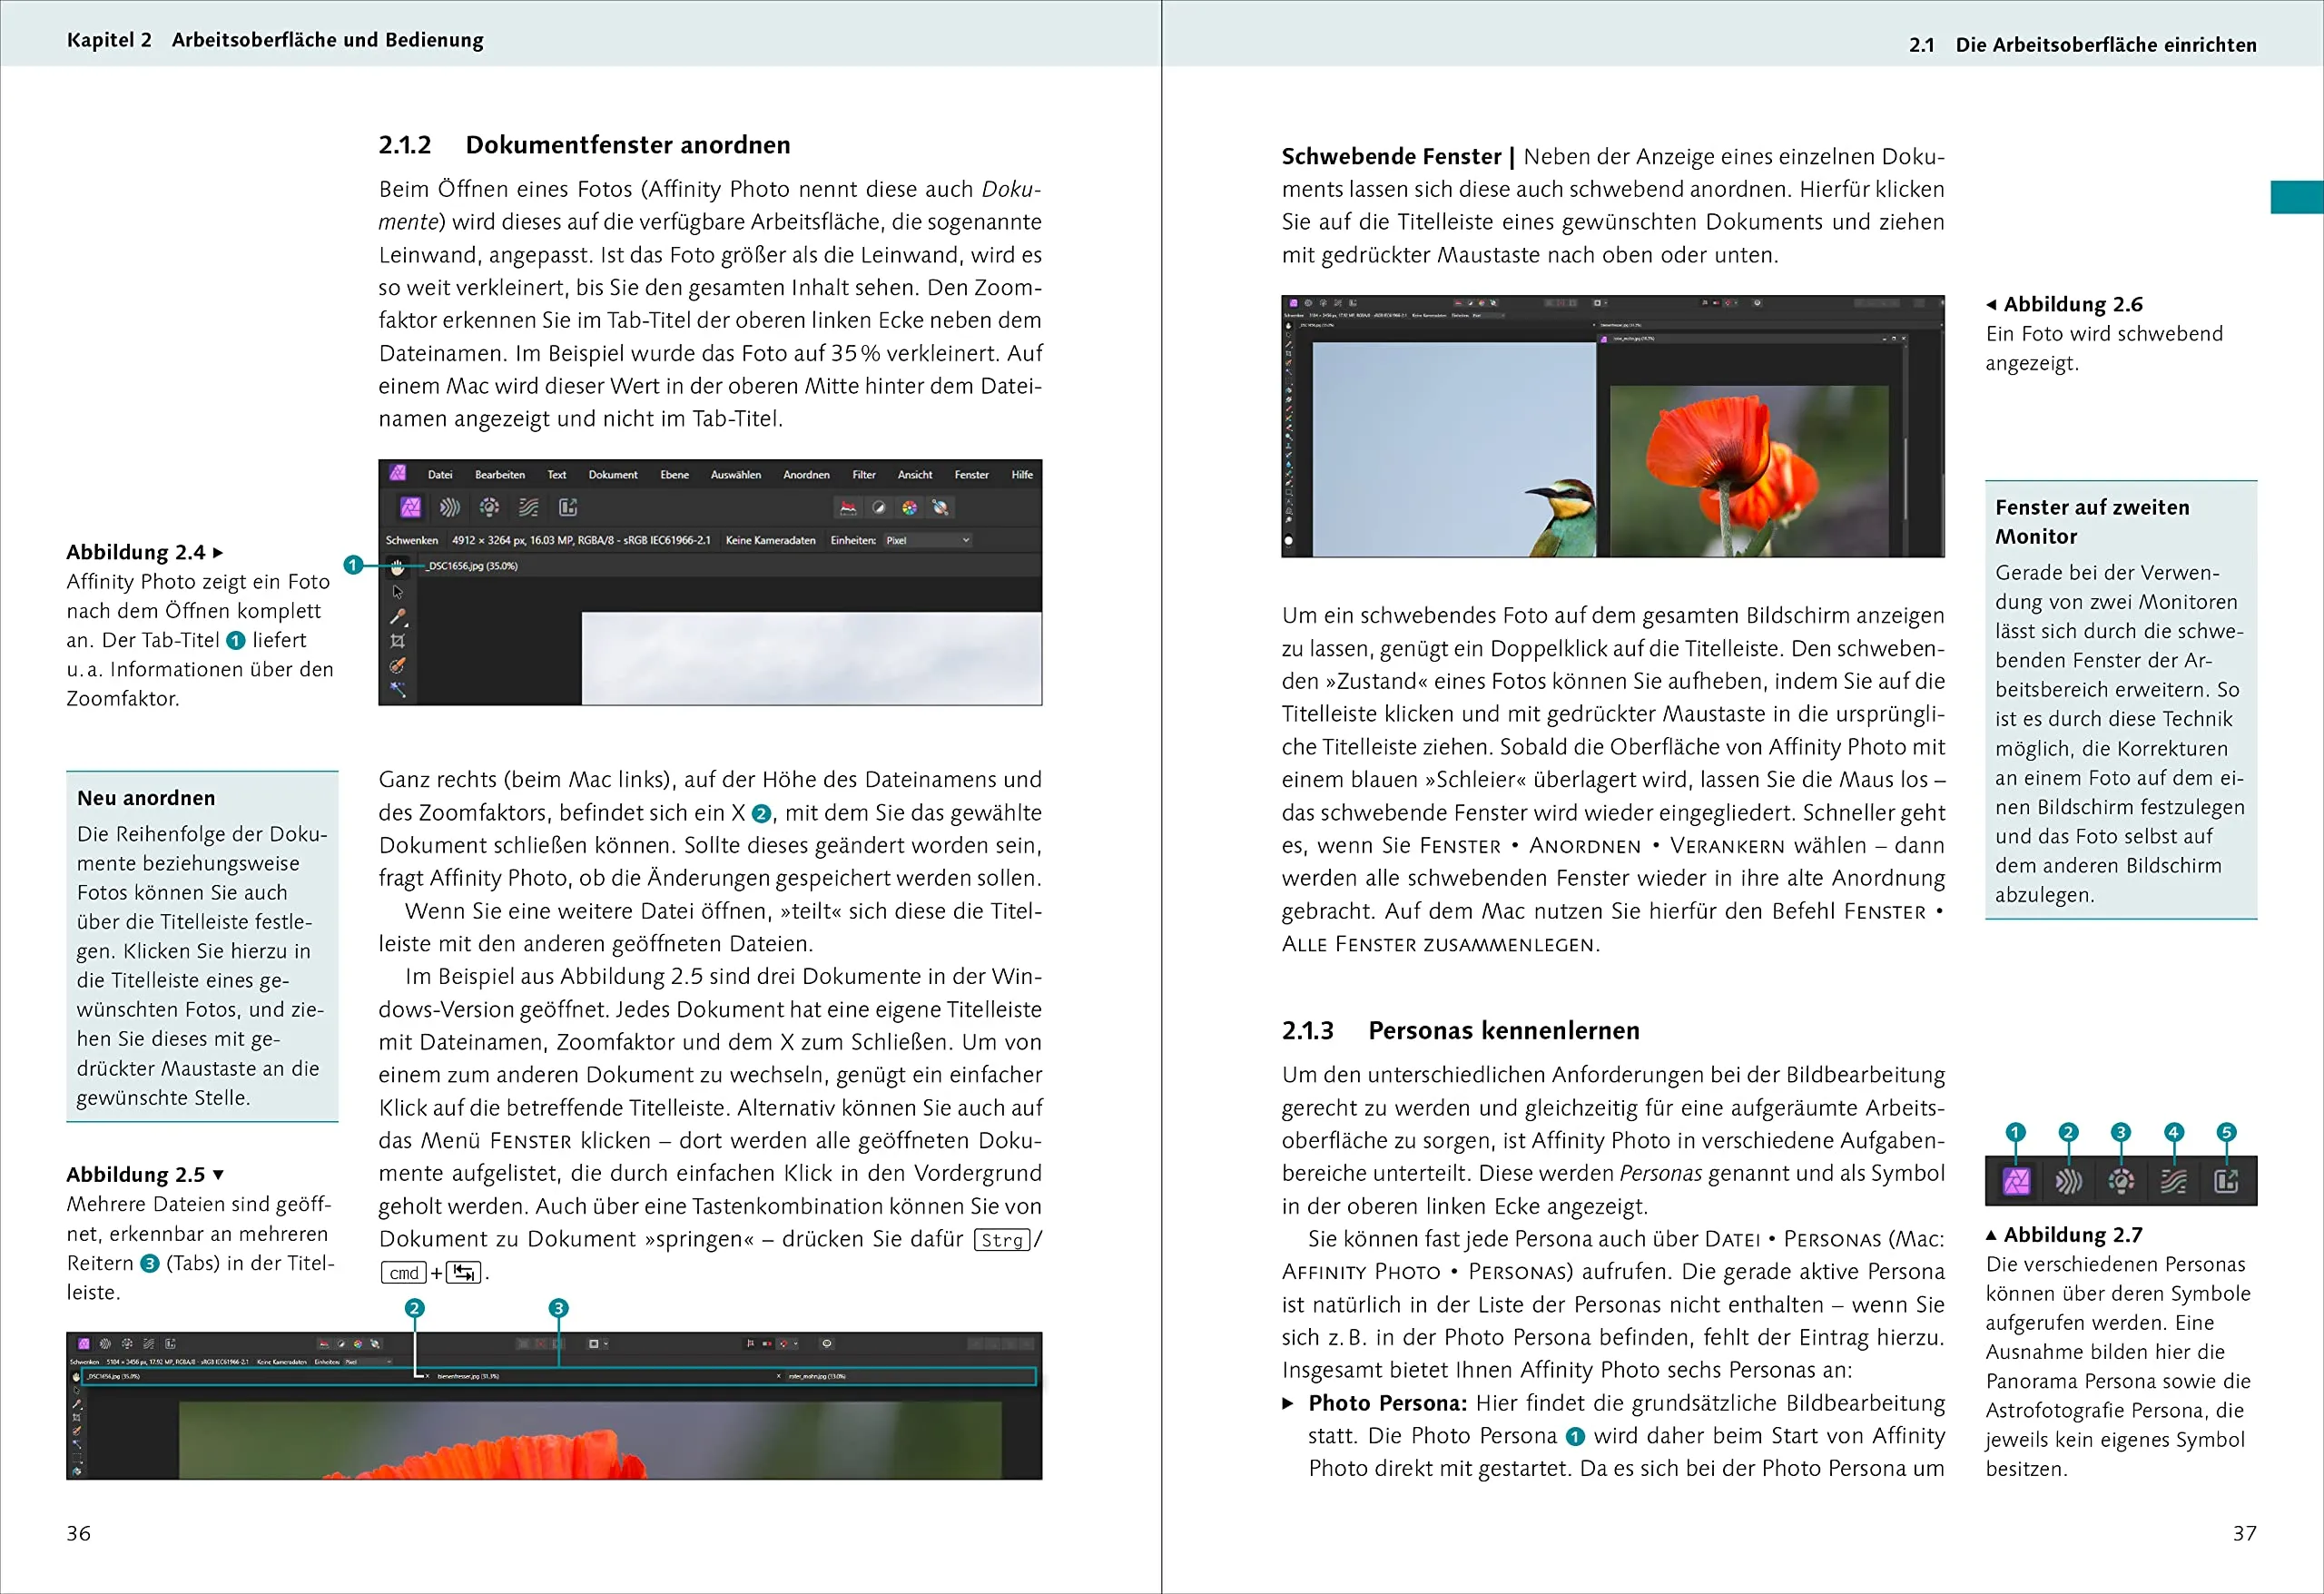The height and width of the screenshot is (1594, 2324).
Task: Open the Fenster menu in Abbildung 2.4
Action: tap(971, 475)
